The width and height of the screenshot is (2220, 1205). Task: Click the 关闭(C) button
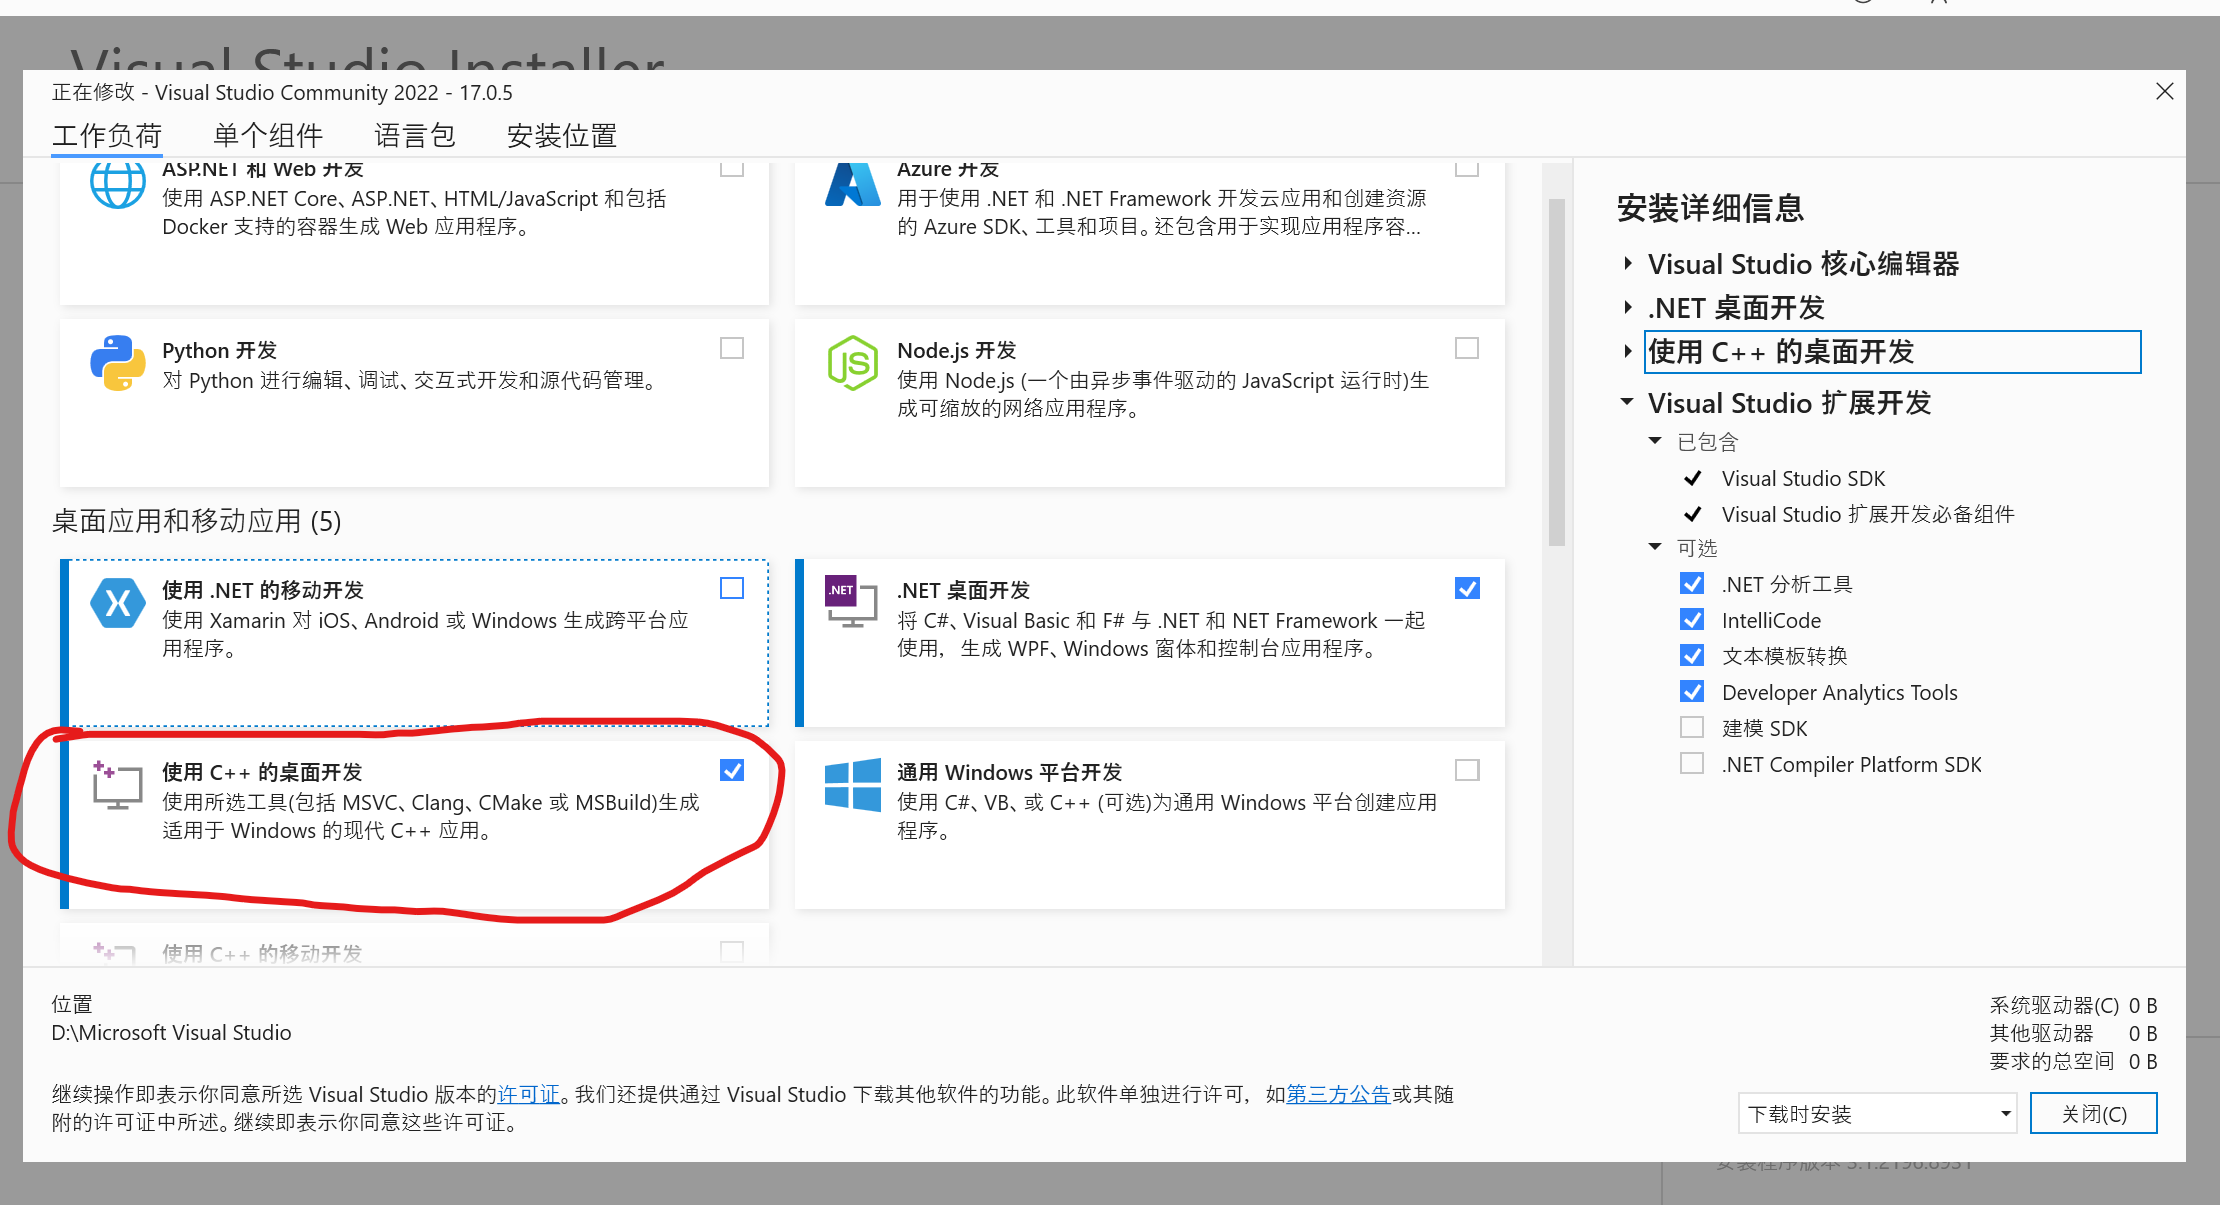coord(2094,1113)
